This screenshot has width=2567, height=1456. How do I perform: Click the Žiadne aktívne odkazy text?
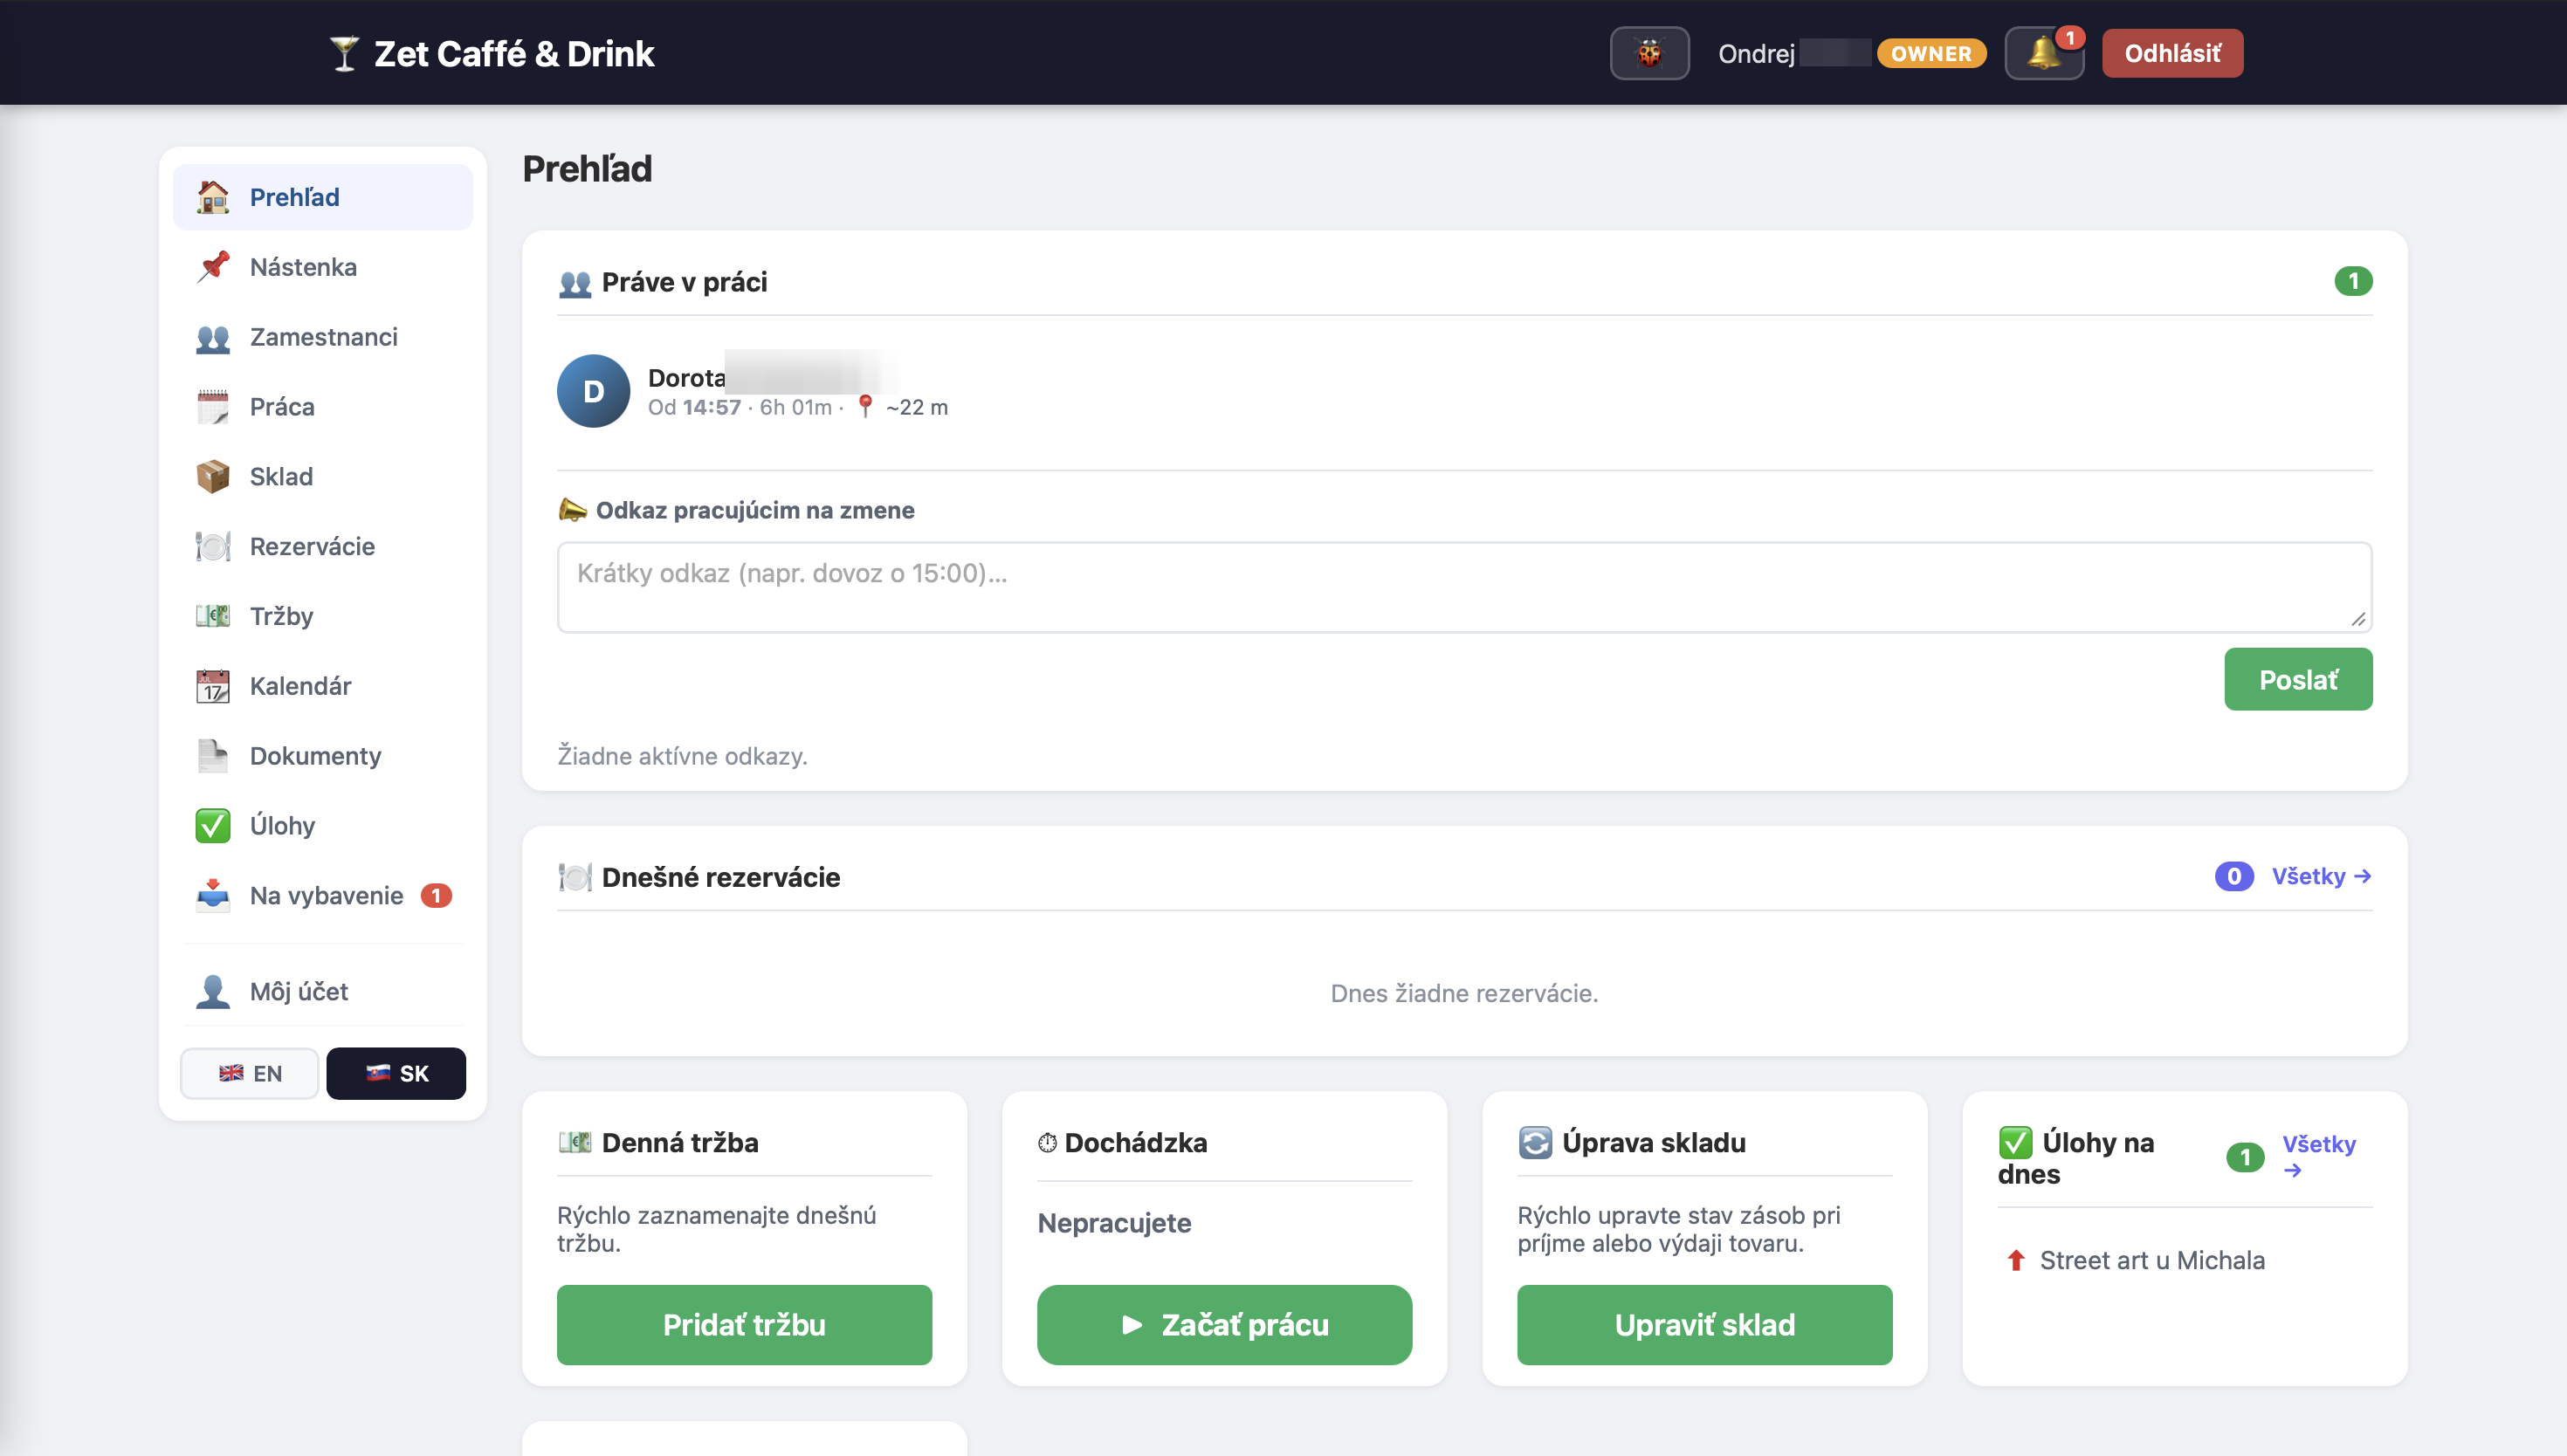coord(682,756)
